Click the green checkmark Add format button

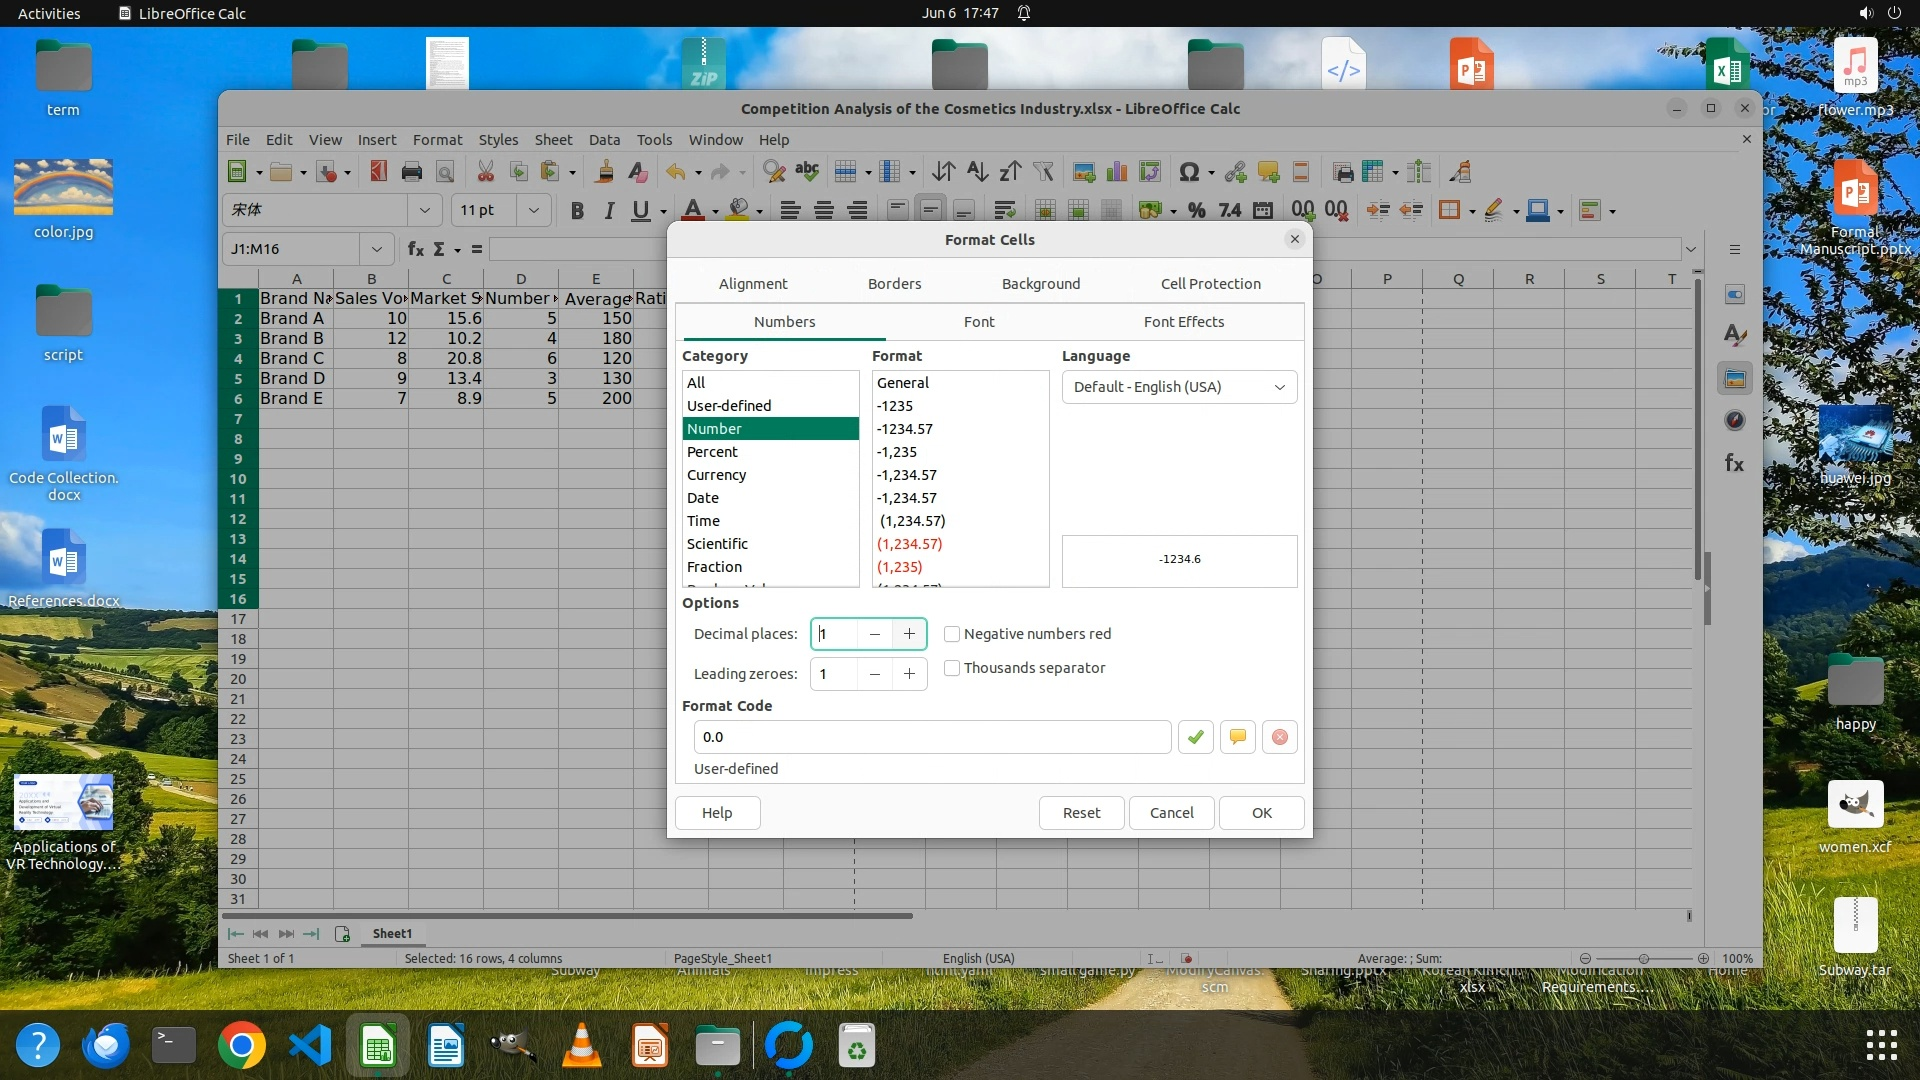coord(1195,737)
